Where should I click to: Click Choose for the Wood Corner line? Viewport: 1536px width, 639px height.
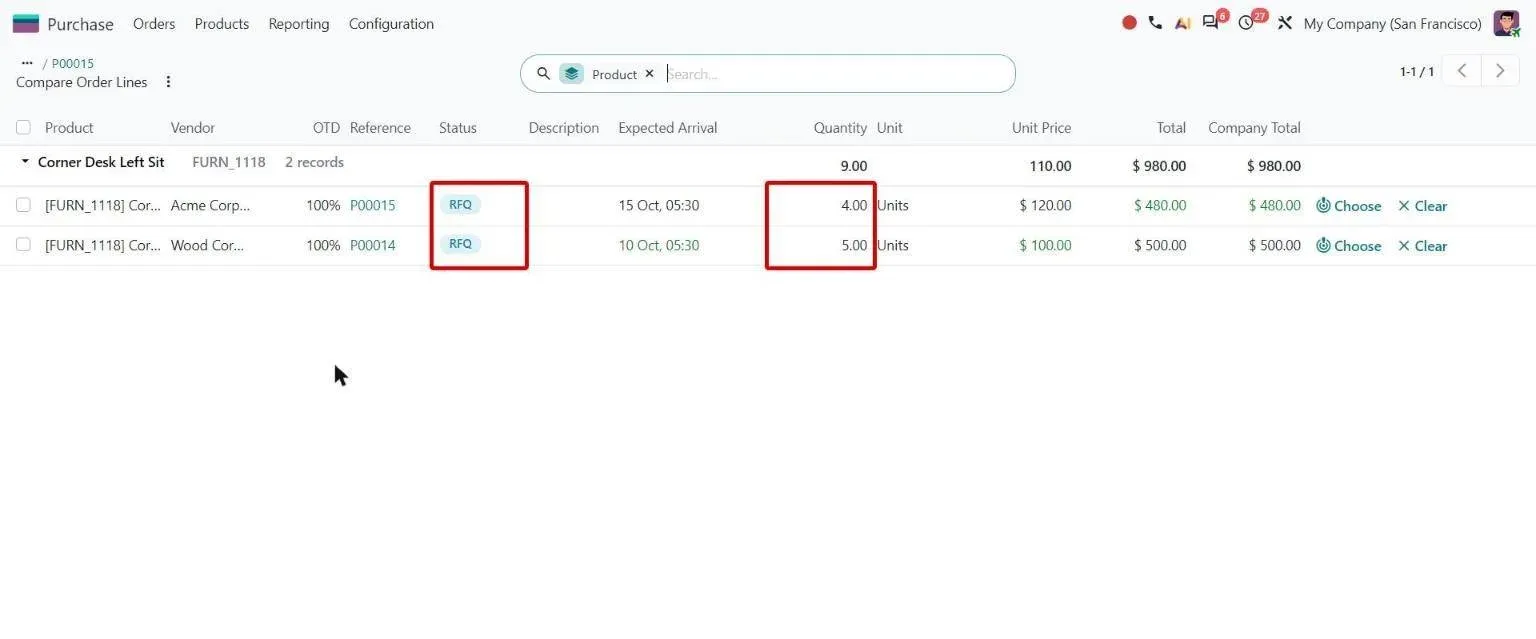pos(1348,246)
